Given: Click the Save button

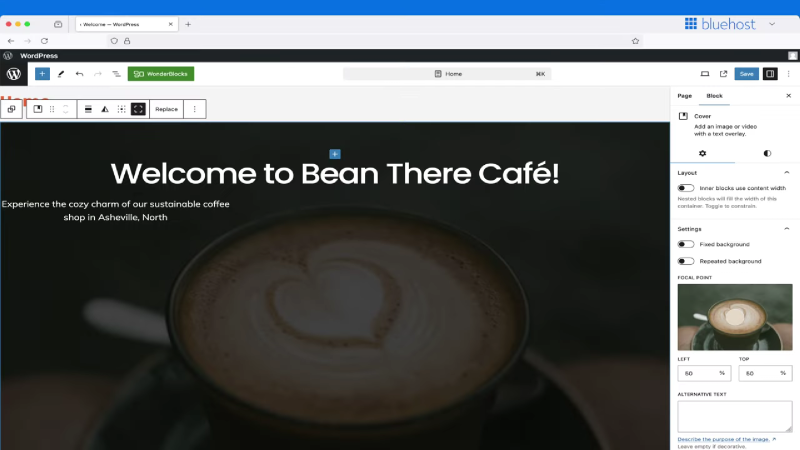Looking at the screenshot, I should point(746,74).
